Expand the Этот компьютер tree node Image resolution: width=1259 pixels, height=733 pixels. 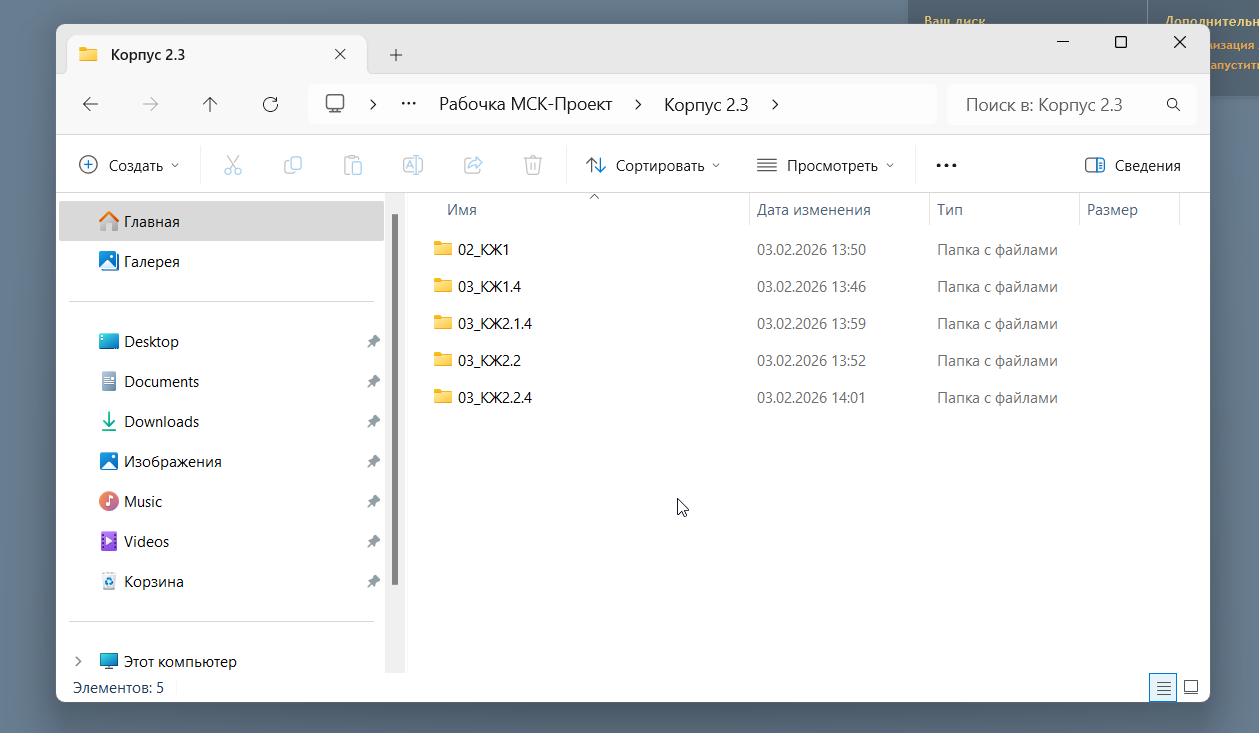pos(78,661)
